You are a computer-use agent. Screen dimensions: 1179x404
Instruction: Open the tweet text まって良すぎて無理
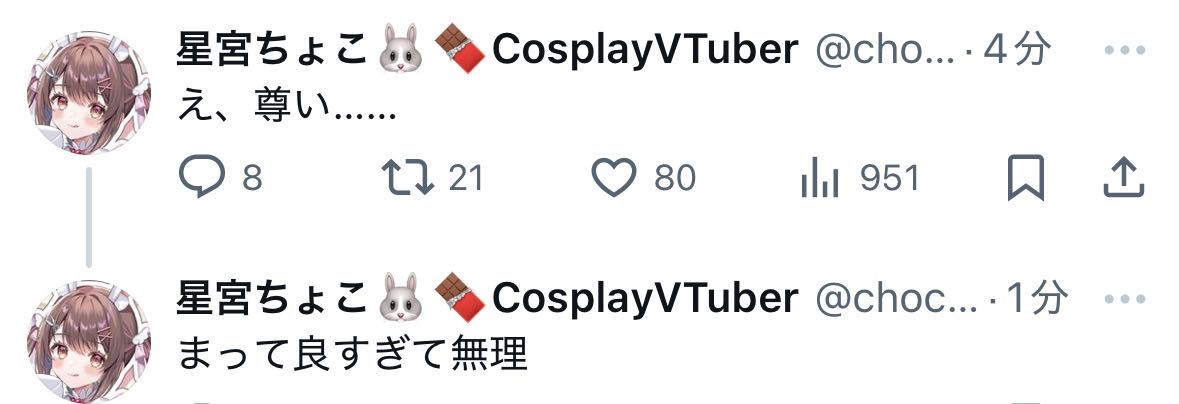(x=352, y=354)
